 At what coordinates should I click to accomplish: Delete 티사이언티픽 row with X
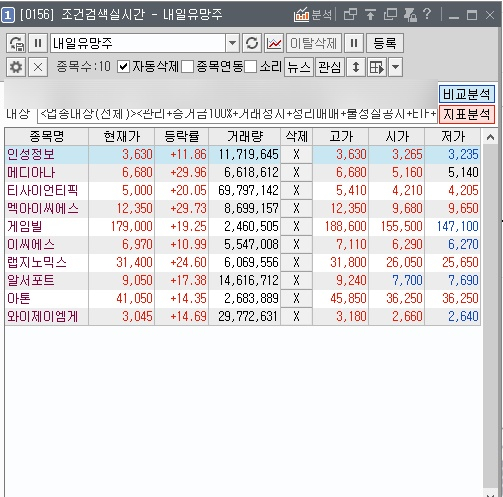point(296,190)
